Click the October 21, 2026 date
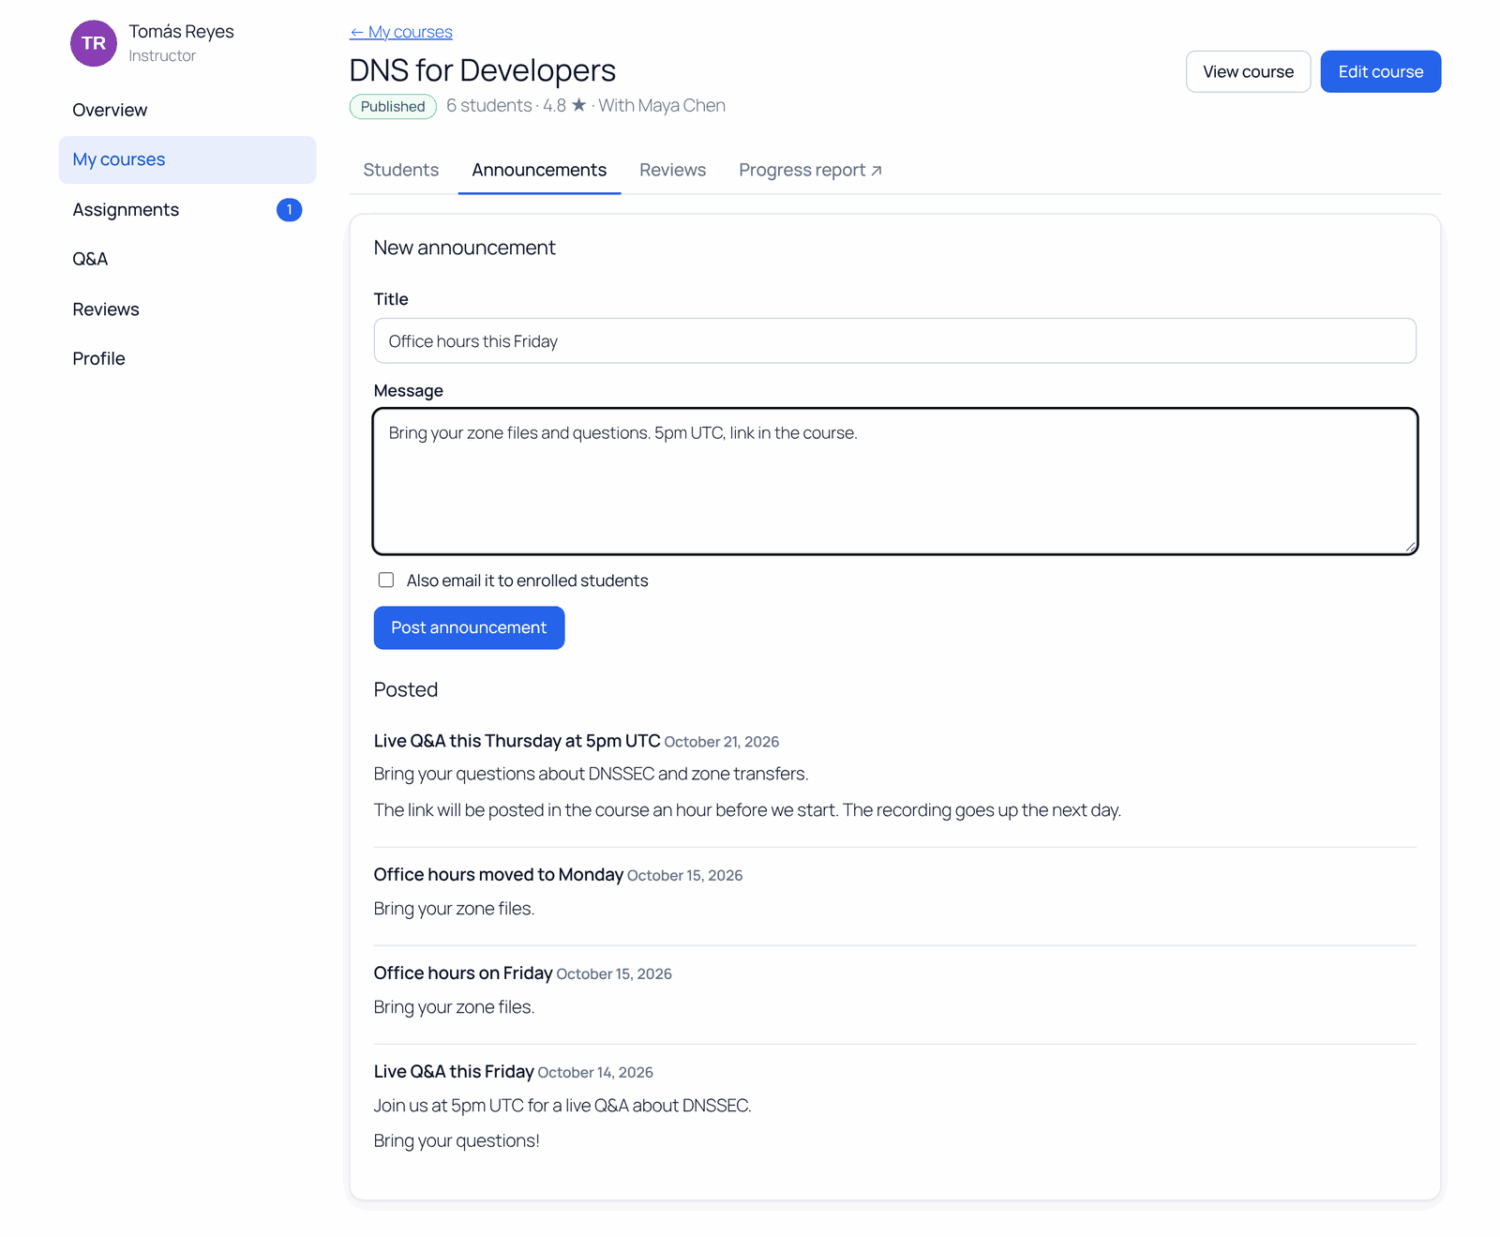1500x1237 pixels. (x=721, y=742)
